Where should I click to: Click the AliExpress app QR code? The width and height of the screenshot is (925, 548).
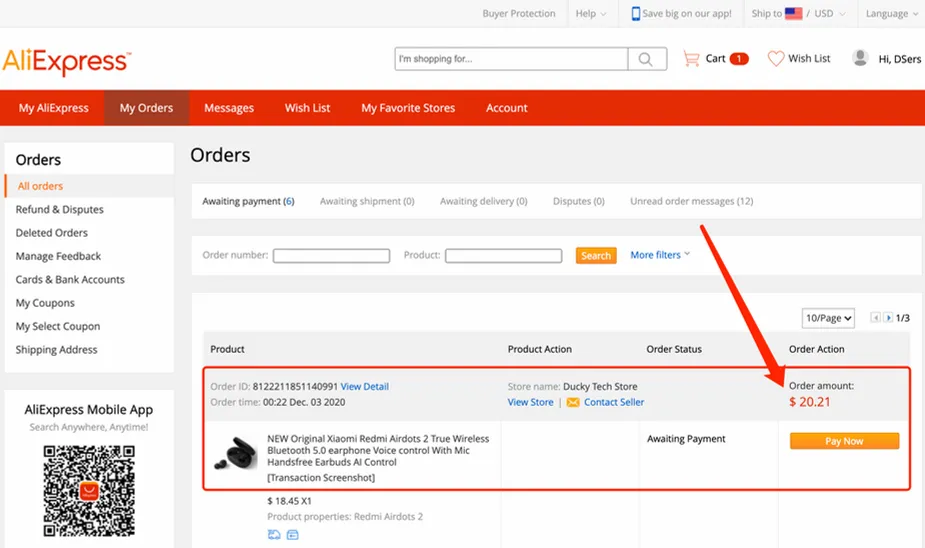[89, 491]
